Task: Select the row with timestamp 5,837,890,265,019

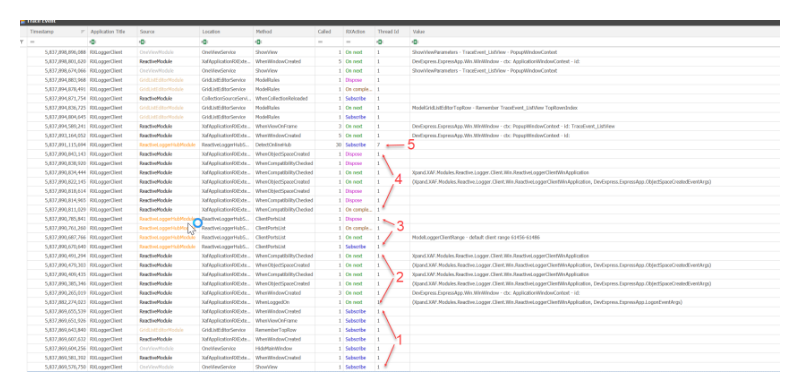Action: click(x=403, y=293)
